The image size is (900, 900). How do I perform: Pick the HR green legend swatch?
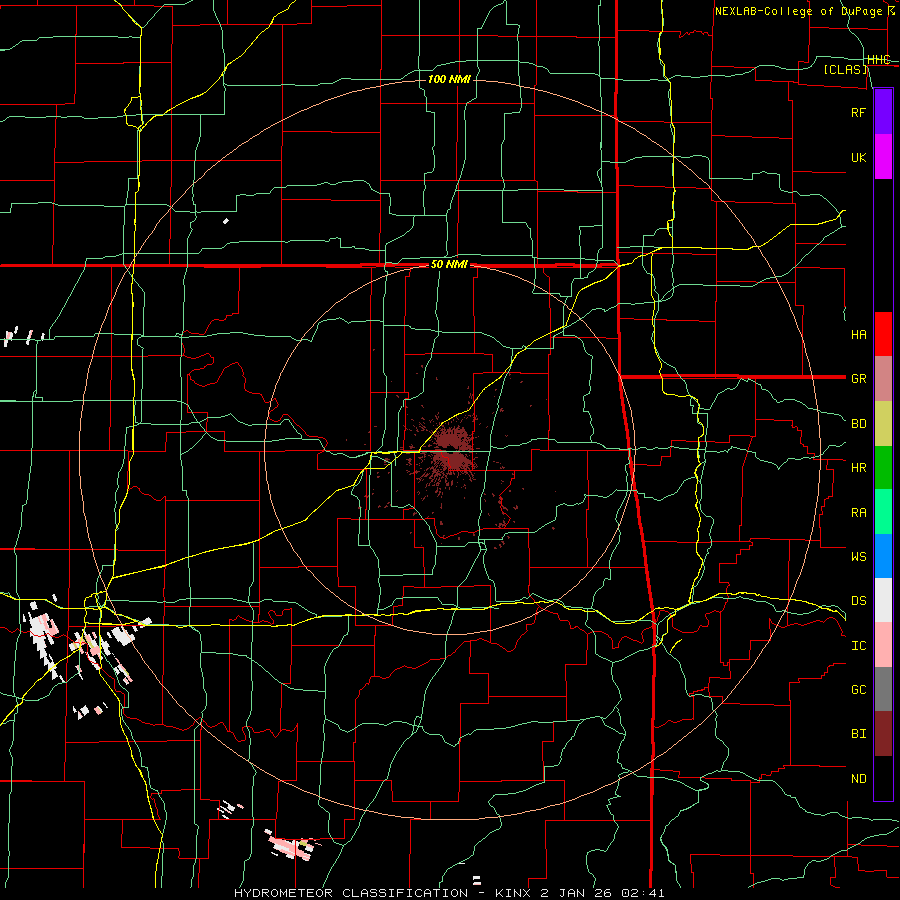pyautogui.click(x=883, y=468)
